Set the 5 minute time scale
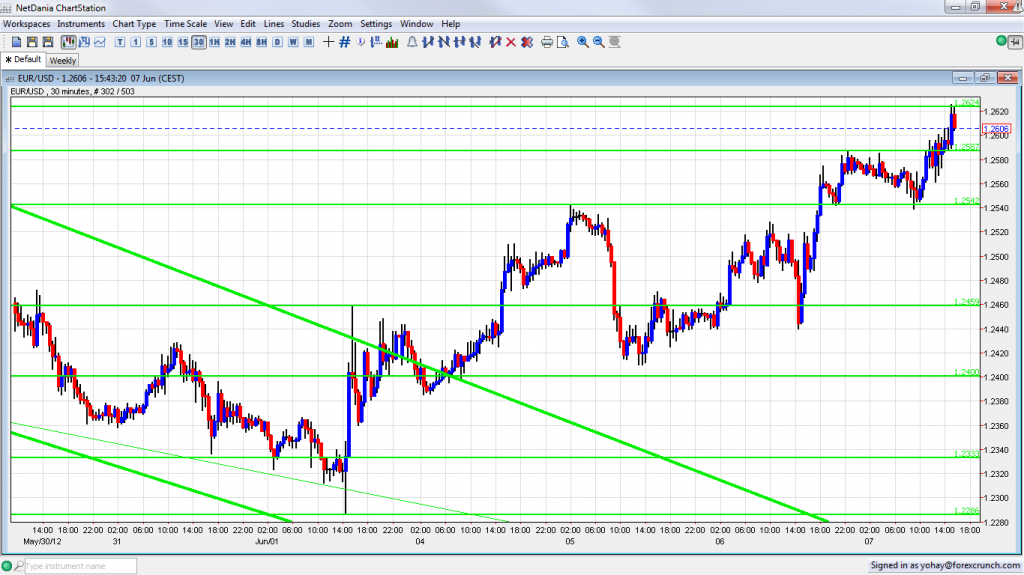Viewport: 1024px width, 575px height. point(152,42)
